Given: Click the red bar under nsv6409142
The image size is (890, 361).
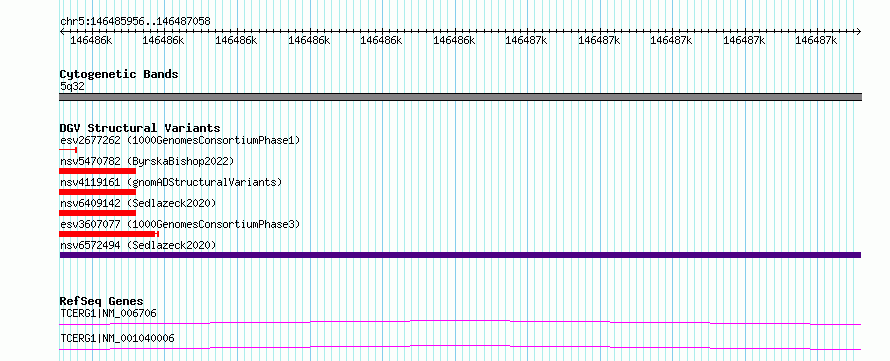Looking at the screenshot, I should click(x=98, y=213).
